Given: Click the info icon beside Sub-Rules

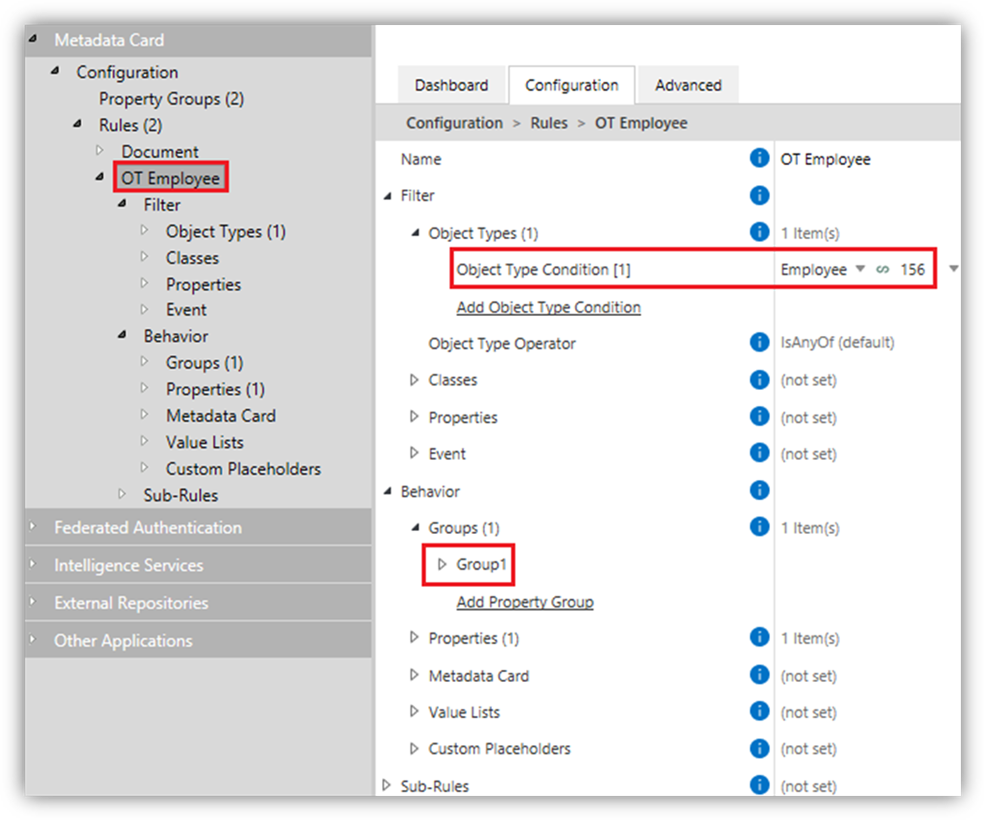Looking at the screenshot, I should click(x=760, y=785).
